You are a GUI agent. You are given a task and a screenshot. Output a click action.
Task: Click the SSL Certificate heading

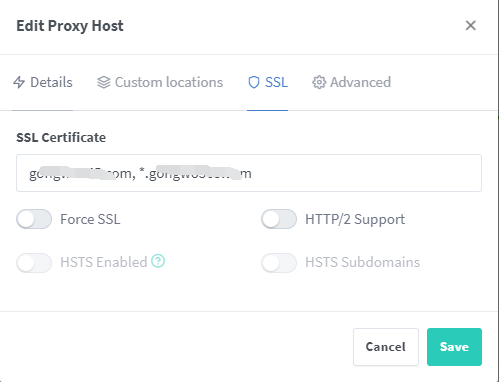pos(61,137)
